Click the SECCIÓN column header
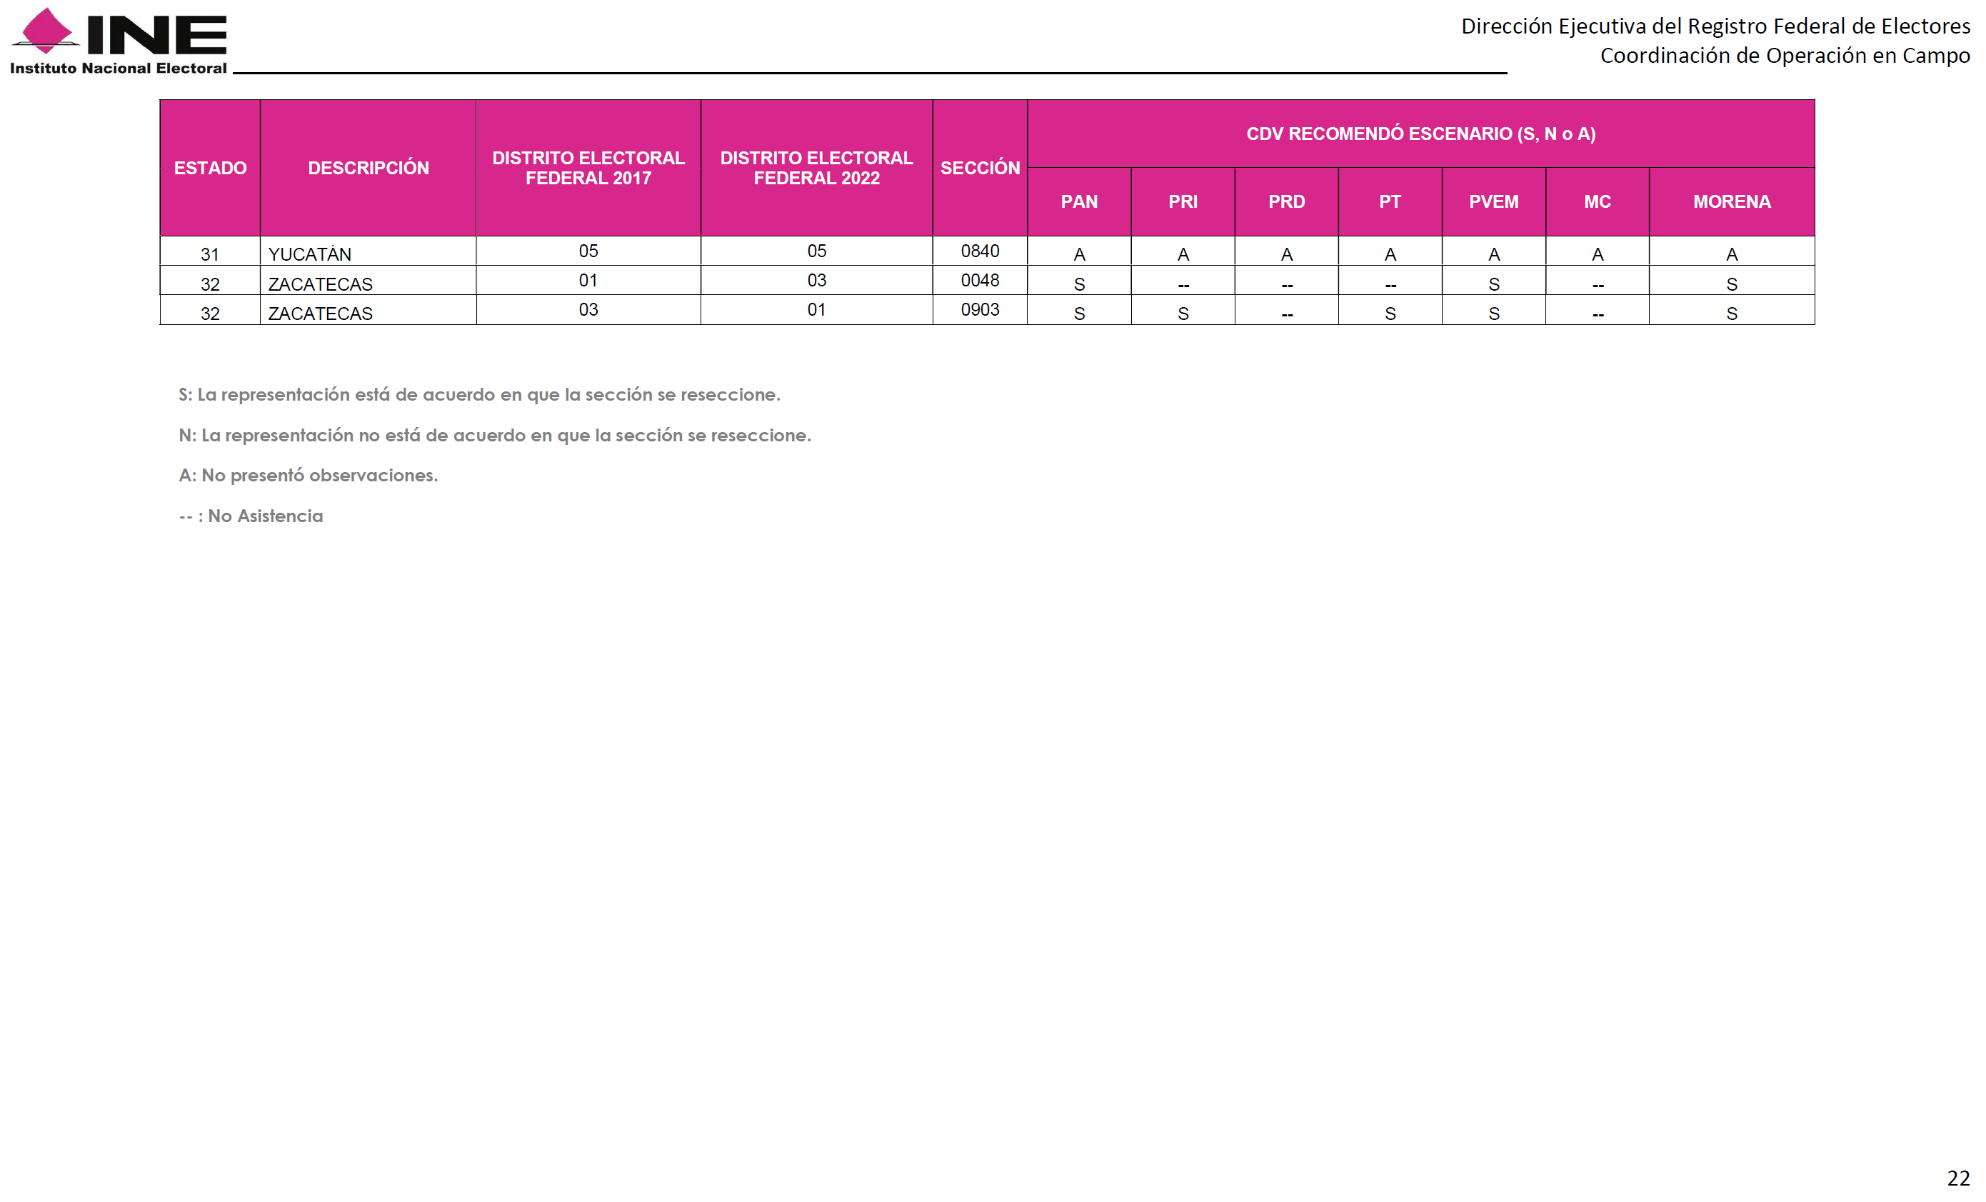Viewport: 1986px width, 1202px height. tap(979, 168)
